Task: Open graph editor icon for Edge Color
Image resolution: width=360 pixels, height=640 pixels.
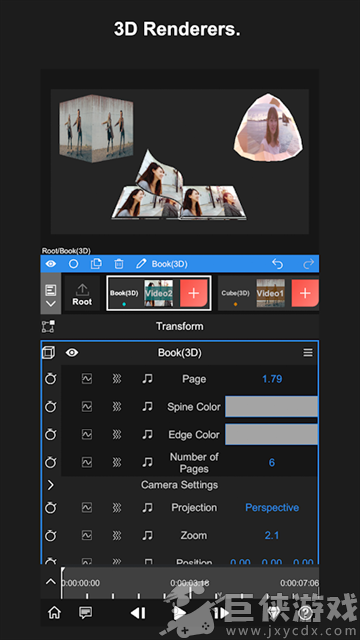Action: [87, 435]
